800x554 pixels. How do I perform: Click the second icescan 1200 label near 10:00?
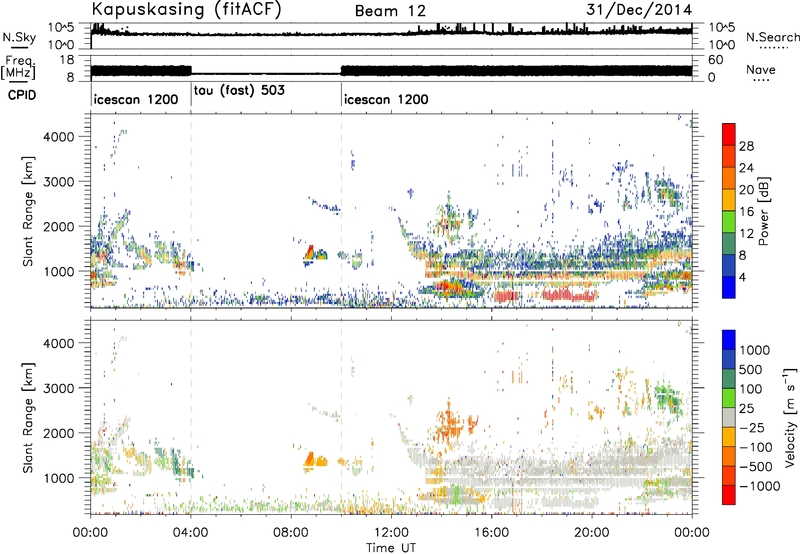click(386, 99)
